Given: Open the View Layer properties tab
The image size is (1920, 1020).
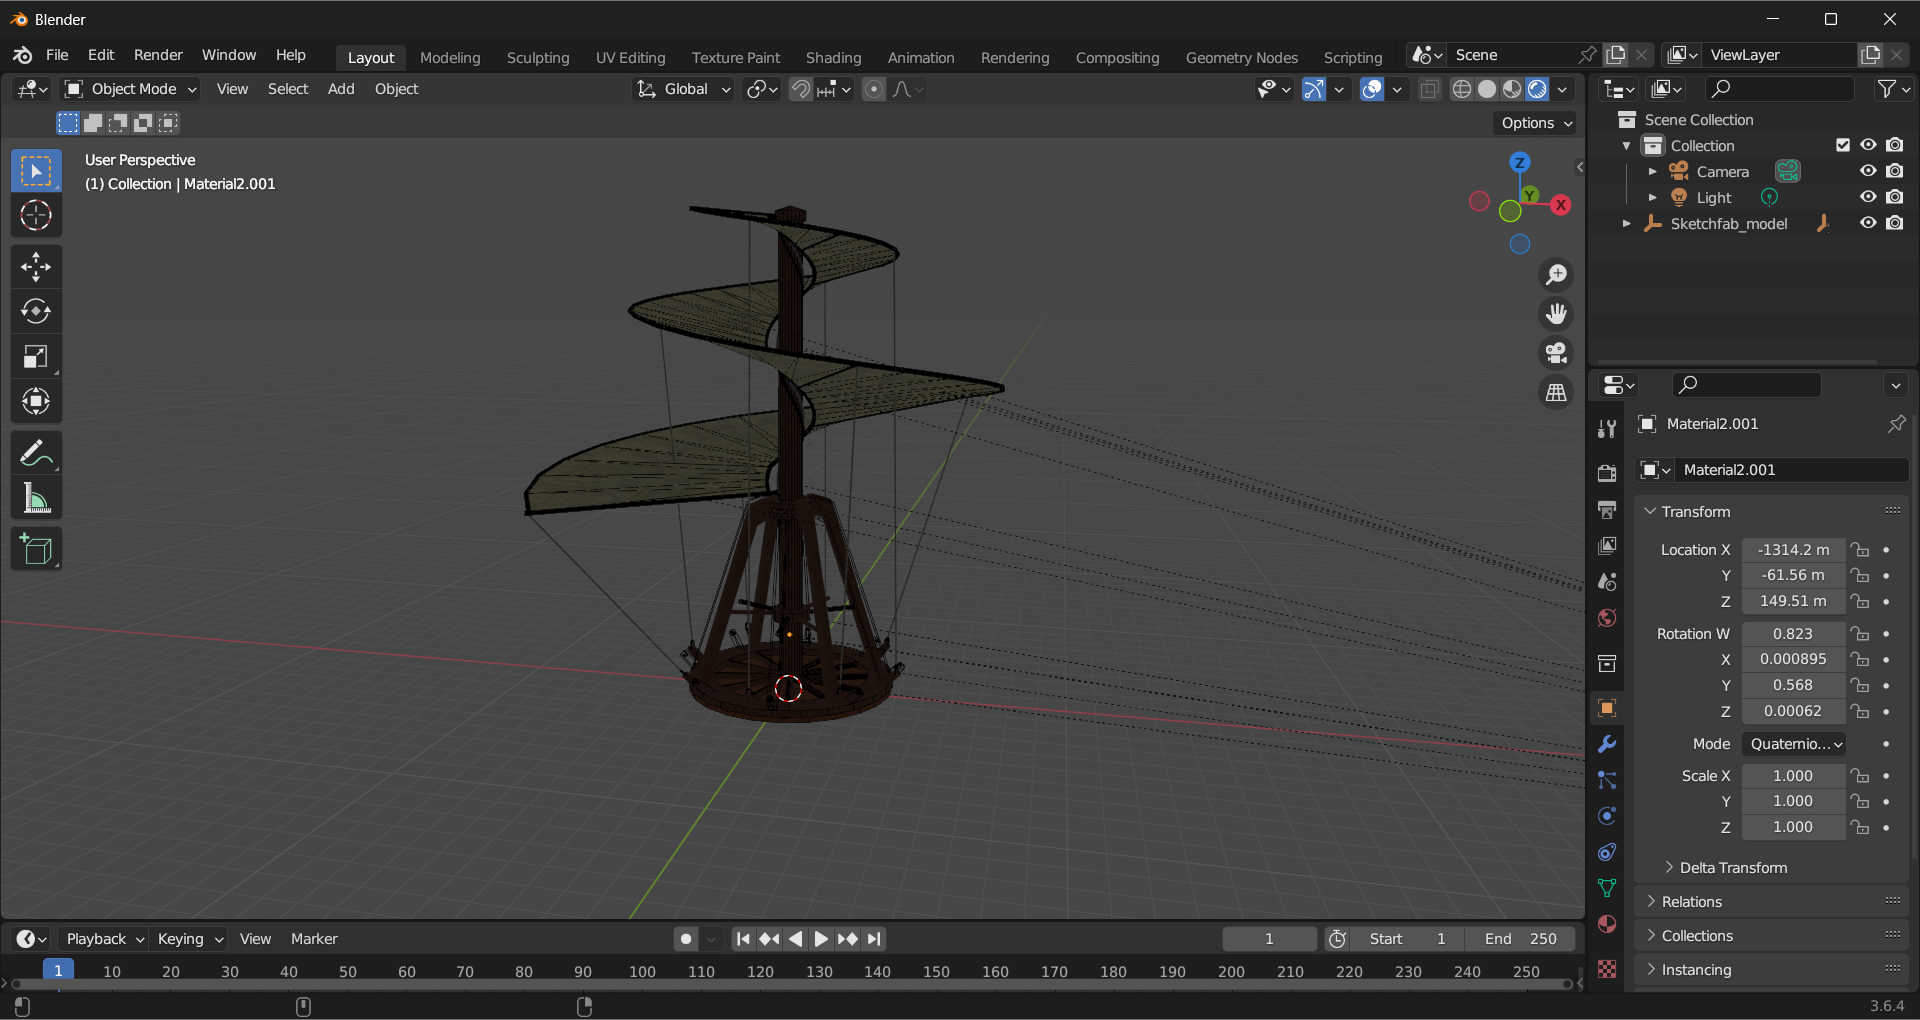Looking at the screenshot, I should (1607, 546).
